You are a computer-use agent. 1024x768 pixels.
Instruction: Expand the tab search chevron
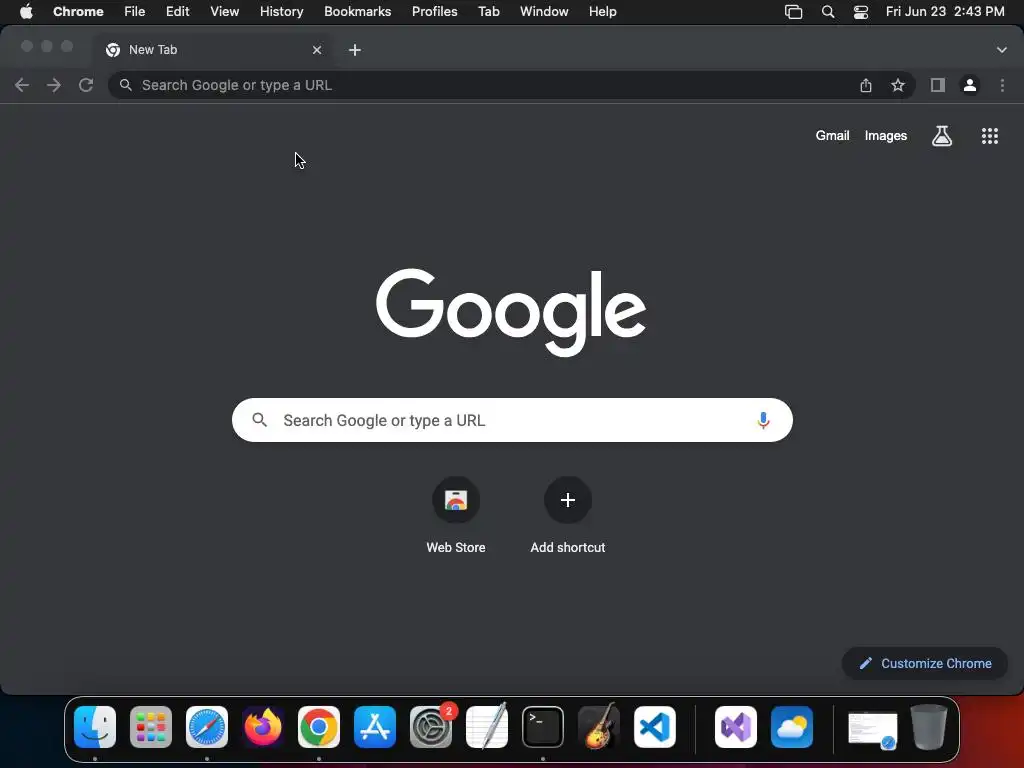1001,50
